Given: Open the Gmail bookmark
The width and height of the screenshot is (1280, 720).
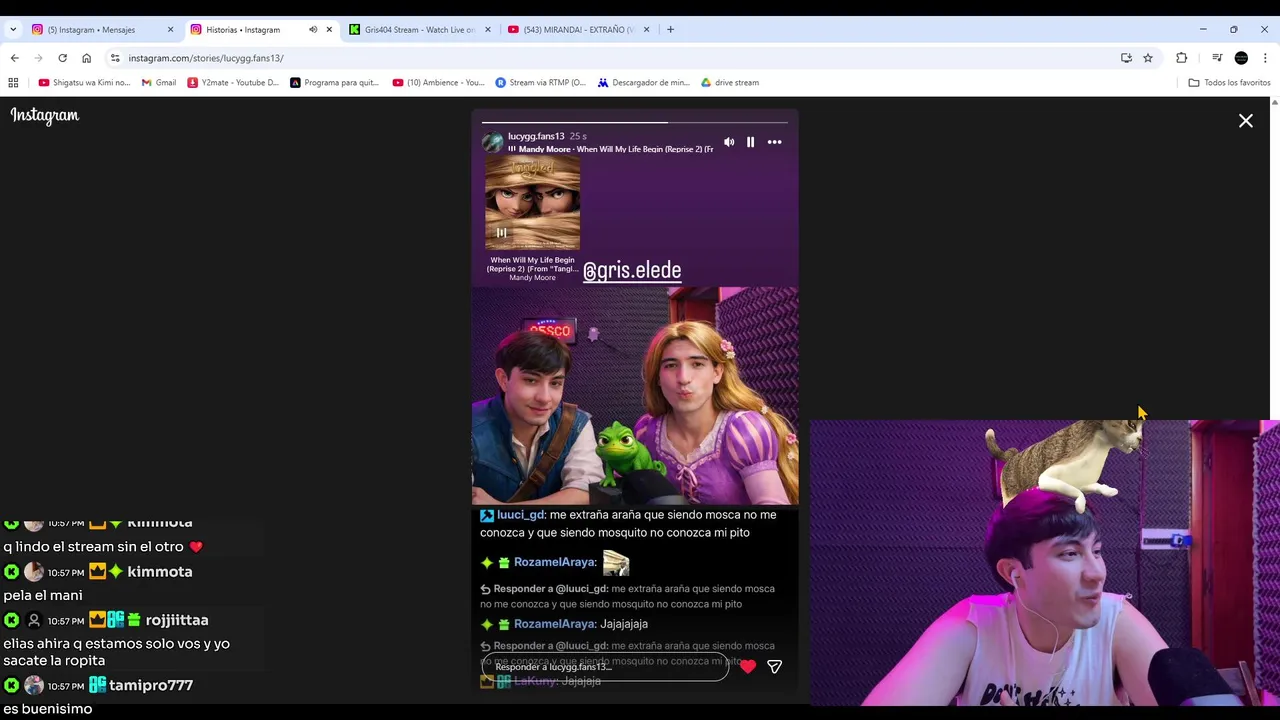Looking at the screenshot, I should (x=159, y=83).
